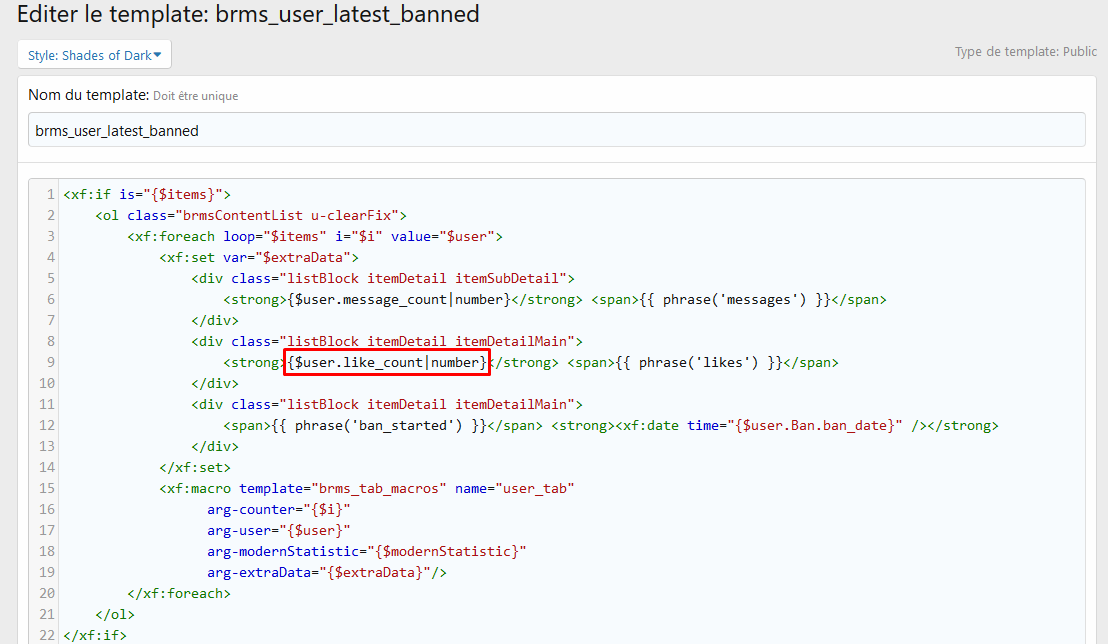
Task: Click the $user.Ban.ban_date time attribute
Action: 813,425
